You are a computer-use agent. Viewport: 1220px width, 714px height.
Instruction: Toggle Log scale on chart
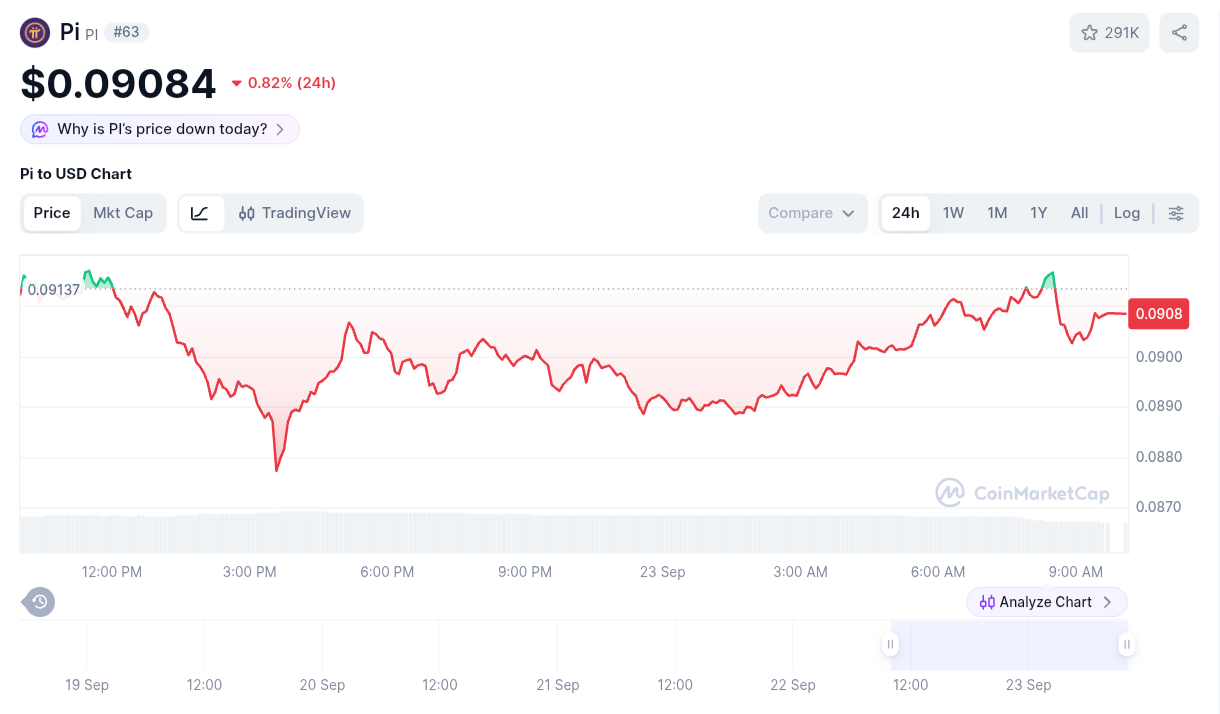pos(1127,213)
